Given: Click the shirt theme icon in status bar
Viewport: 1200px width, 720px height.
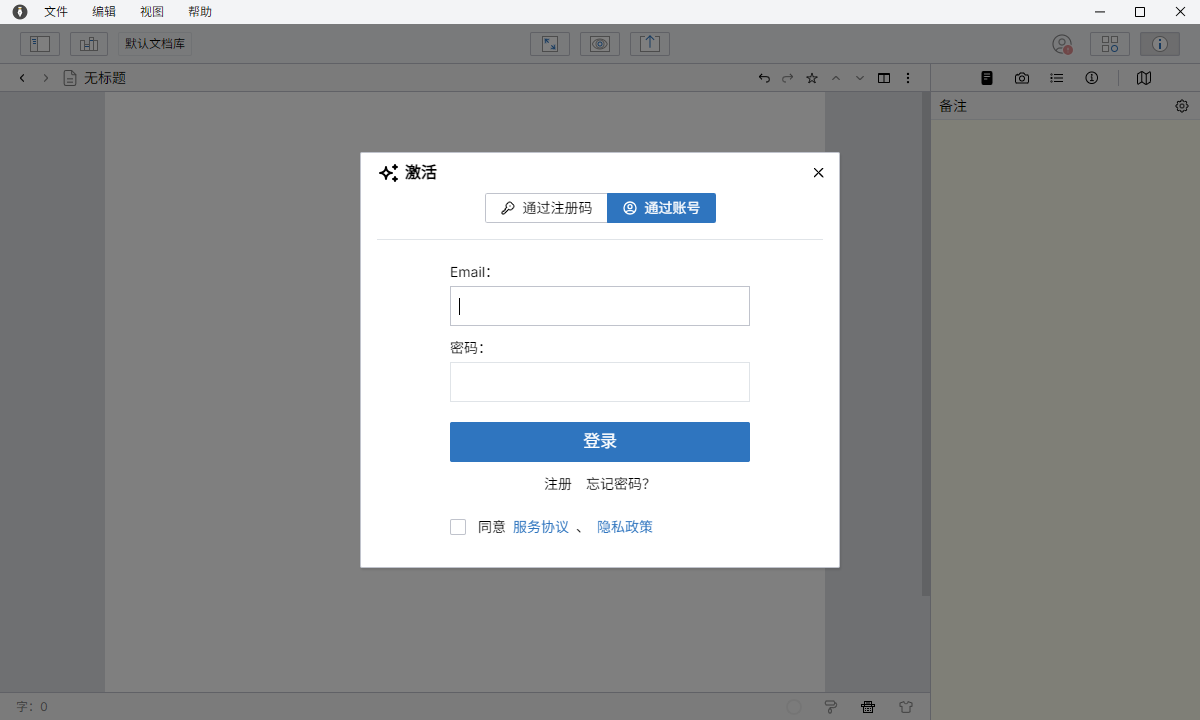Looking at the screenshot, I should [x=906, y=707].
